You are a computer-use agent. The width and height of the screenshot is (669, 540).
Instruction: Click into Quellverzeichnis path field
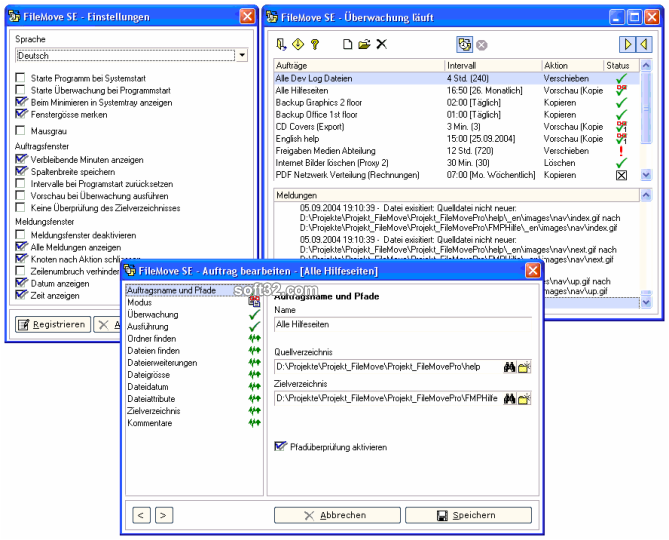tap(388, 367)
